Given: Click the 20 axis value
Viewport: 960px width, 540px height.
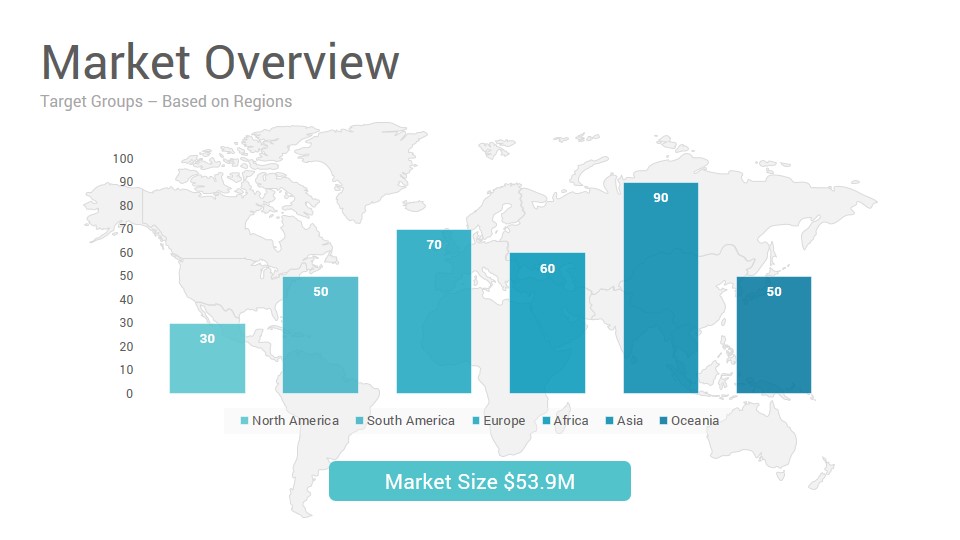Looking at the screenshot, I should (126, 347).
